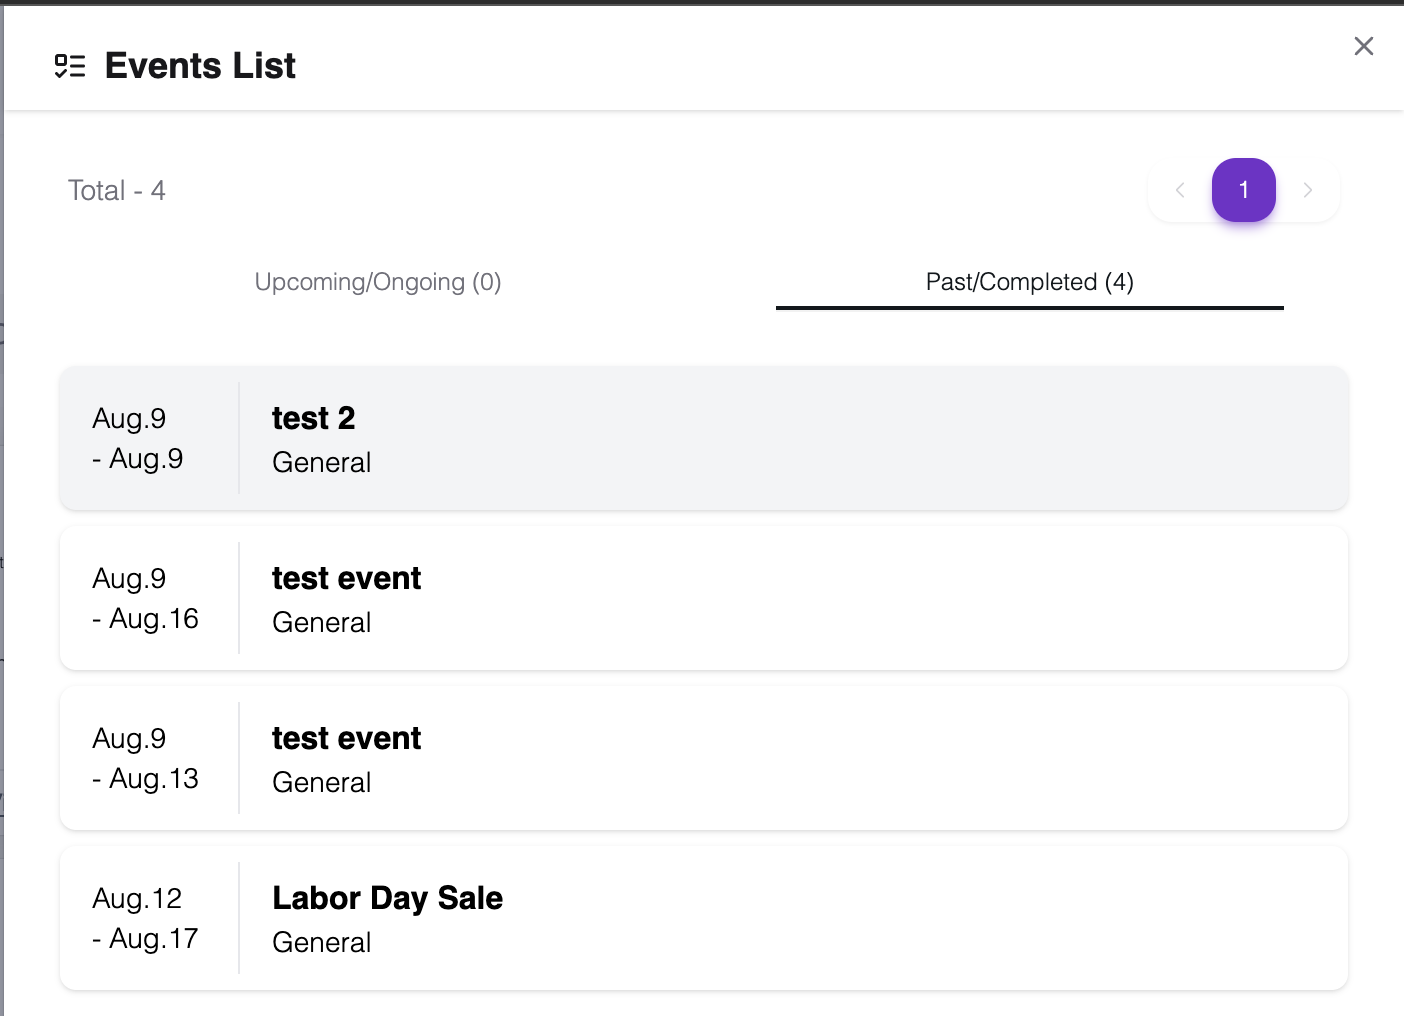Click the Aug.9 - Aug.13 date range

[145, 758]
